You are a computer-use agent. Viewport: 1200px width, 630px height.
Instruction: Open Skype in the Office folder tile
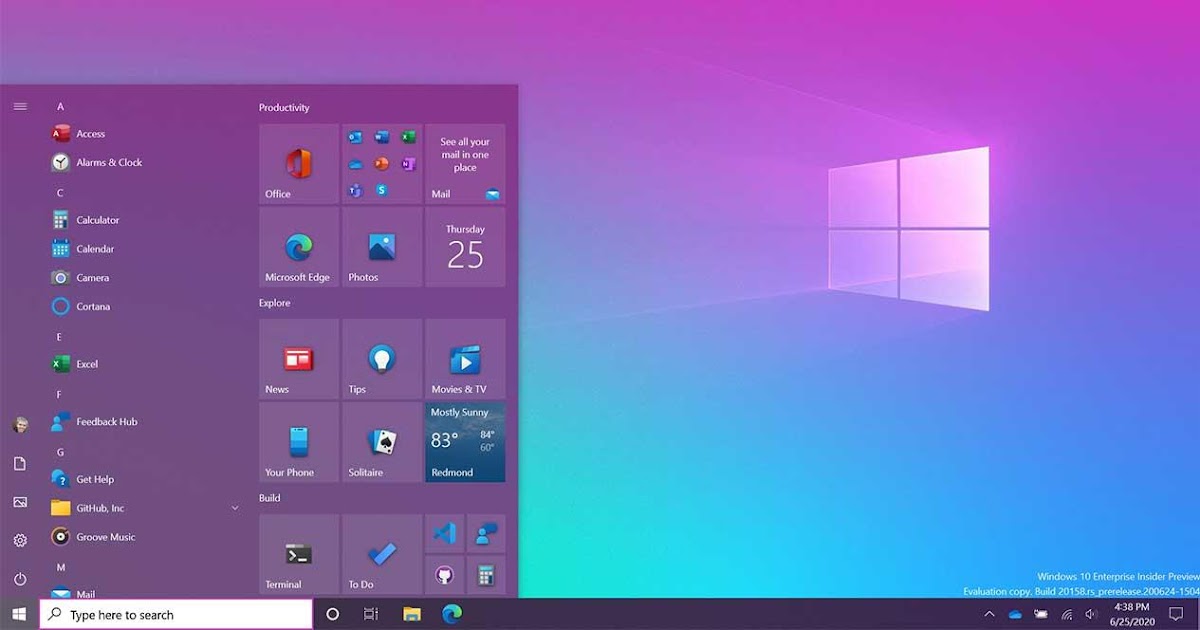click(382, 190)
